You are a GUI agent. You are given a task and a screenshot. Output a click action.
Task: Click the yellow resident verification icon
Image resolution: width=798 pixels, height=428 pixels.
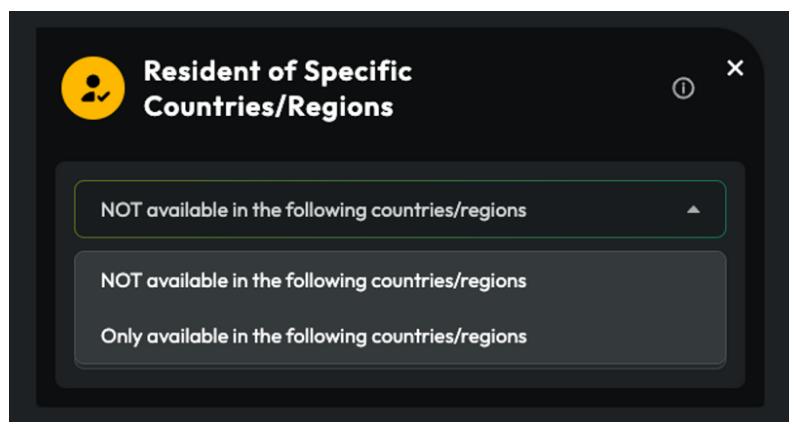click(x=93, y=88)
